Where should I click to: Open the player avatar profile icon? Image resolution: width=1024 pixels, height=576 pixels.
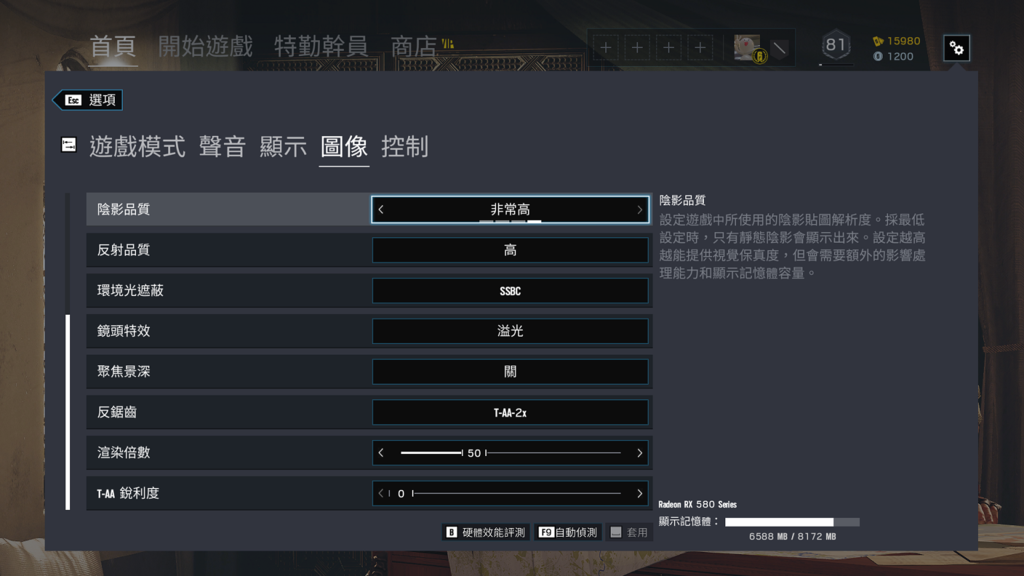(x=748, y=48)
